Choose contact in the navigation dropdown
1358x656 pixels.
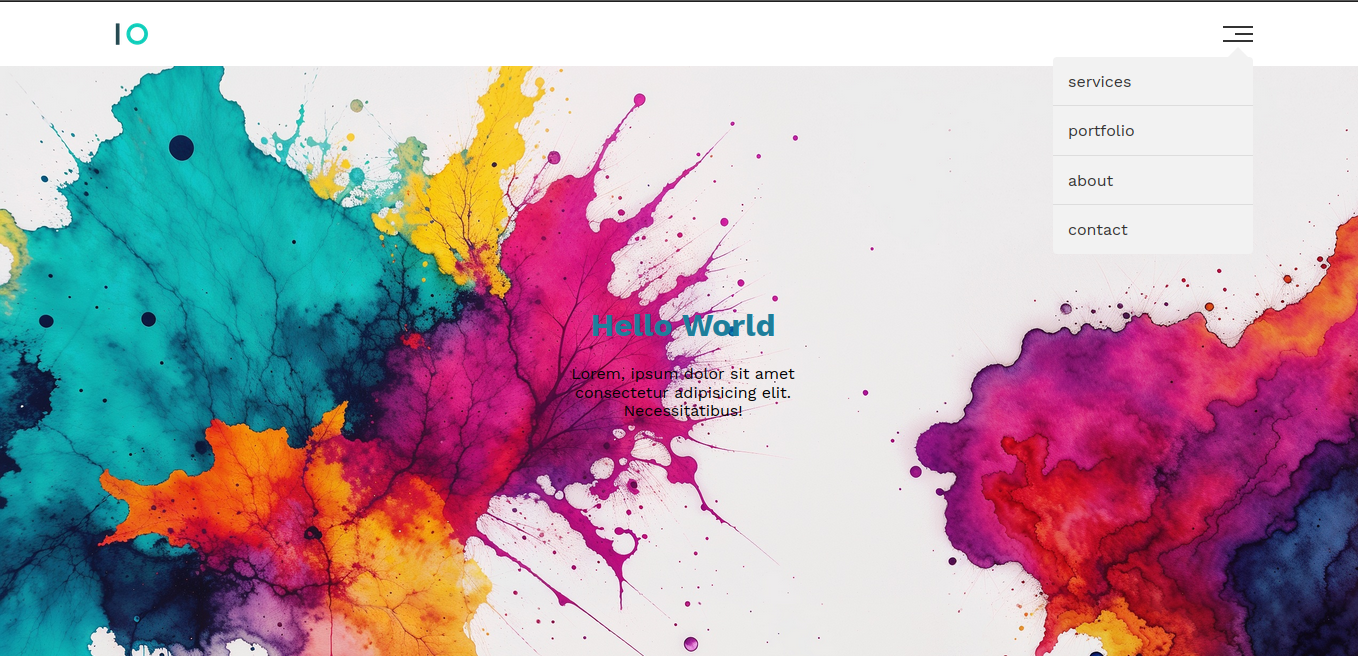(1097, 230)
